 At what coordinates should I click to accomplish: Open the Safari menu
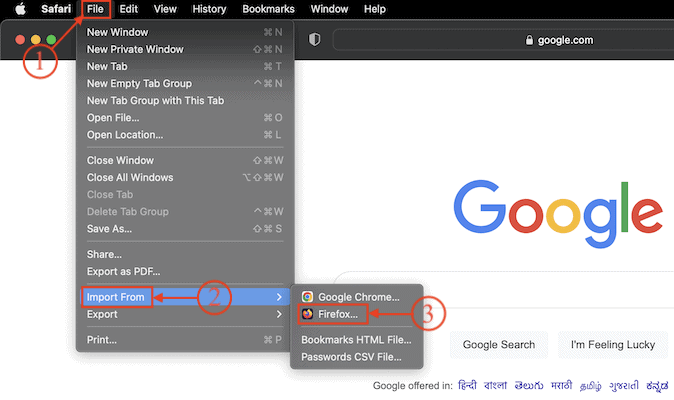56,9
